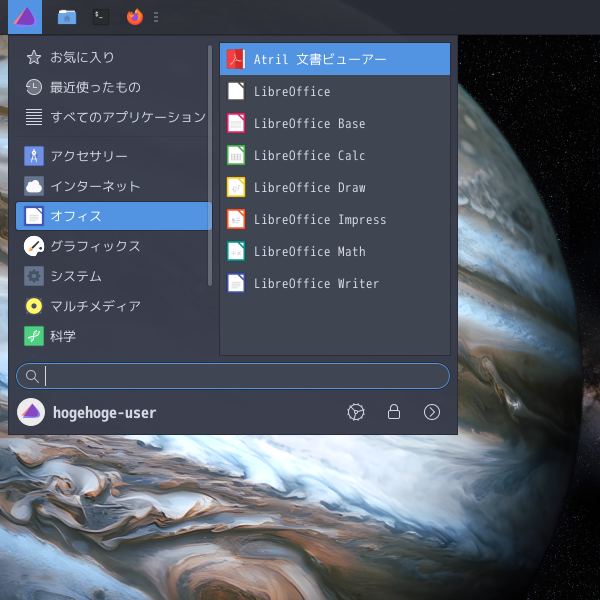
Task: Click the category list scrollbar
Action: click(x=210, y=165)
